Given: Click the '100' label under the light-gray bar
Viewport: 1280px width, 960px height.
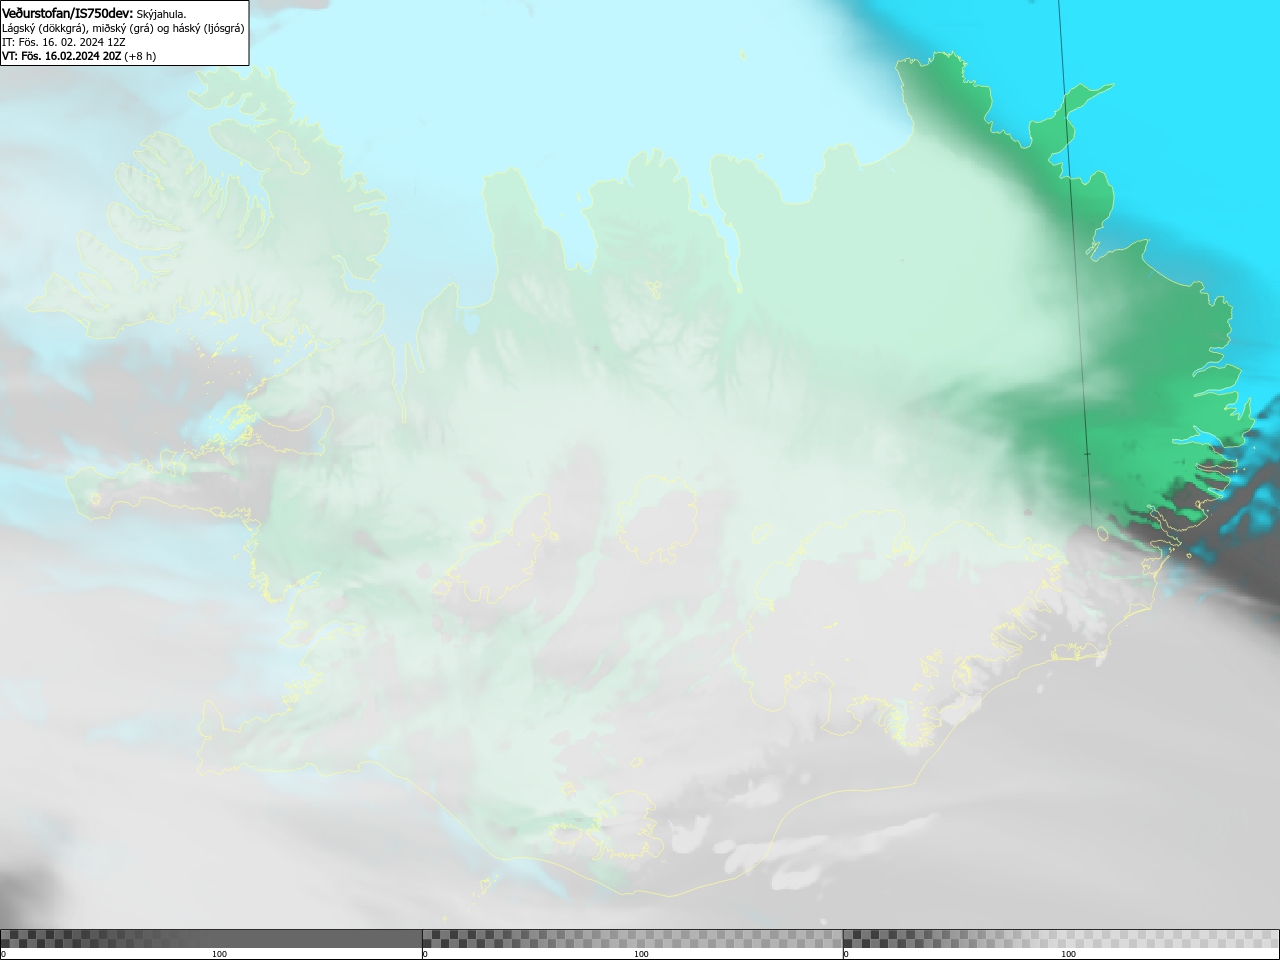Looking at the screenshot, I should pos(1068,954).
